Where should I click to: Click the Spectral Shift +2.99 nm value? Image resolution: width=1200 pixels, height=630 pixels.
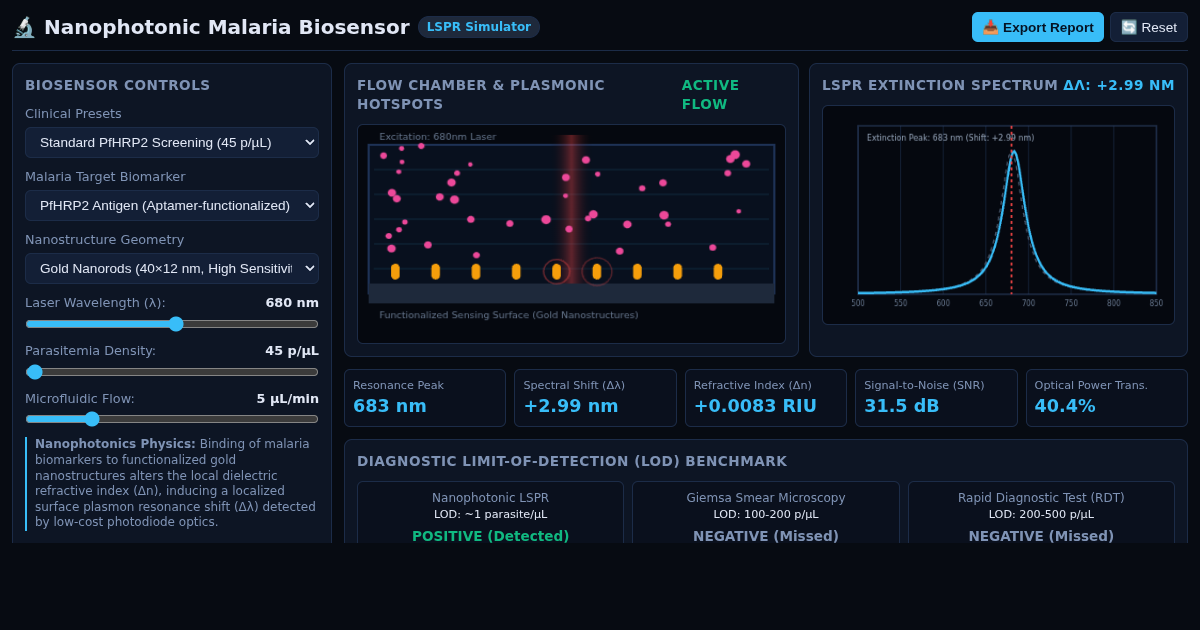(571, 406)
